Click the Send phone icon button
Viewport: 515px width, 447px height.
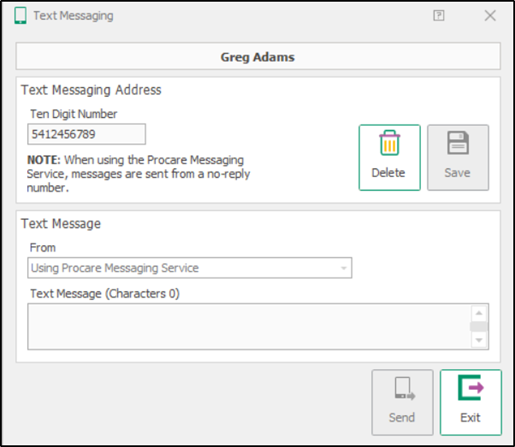point(402,402)
